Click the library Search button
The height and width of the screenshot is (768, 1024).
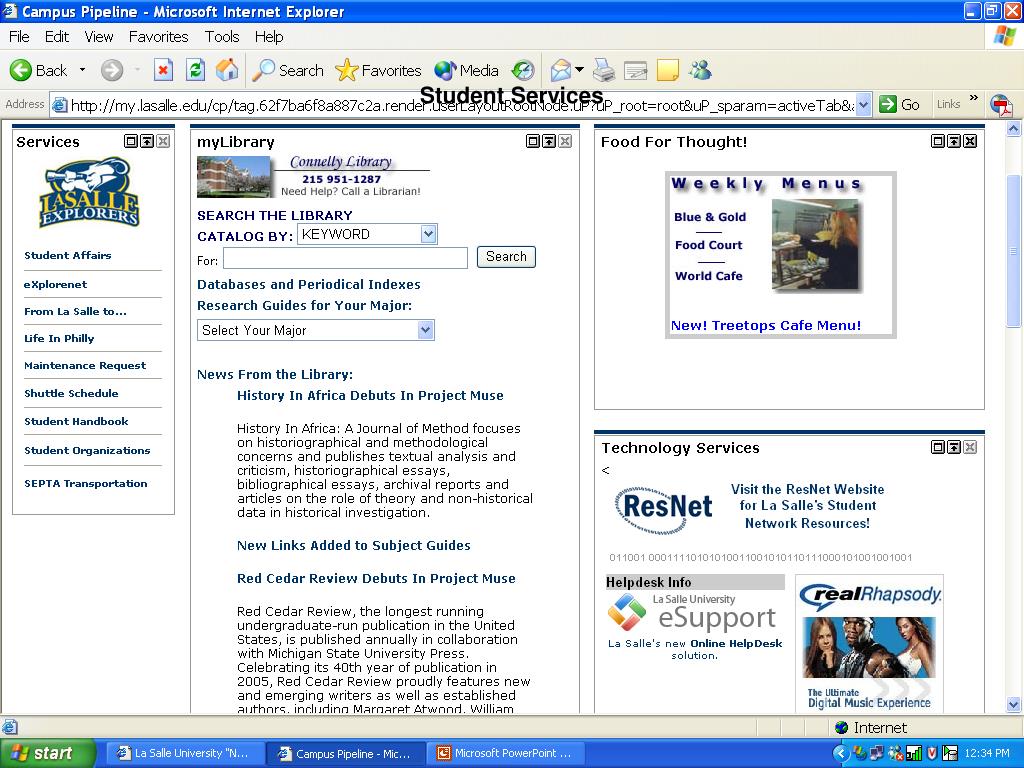pos(506,257)
